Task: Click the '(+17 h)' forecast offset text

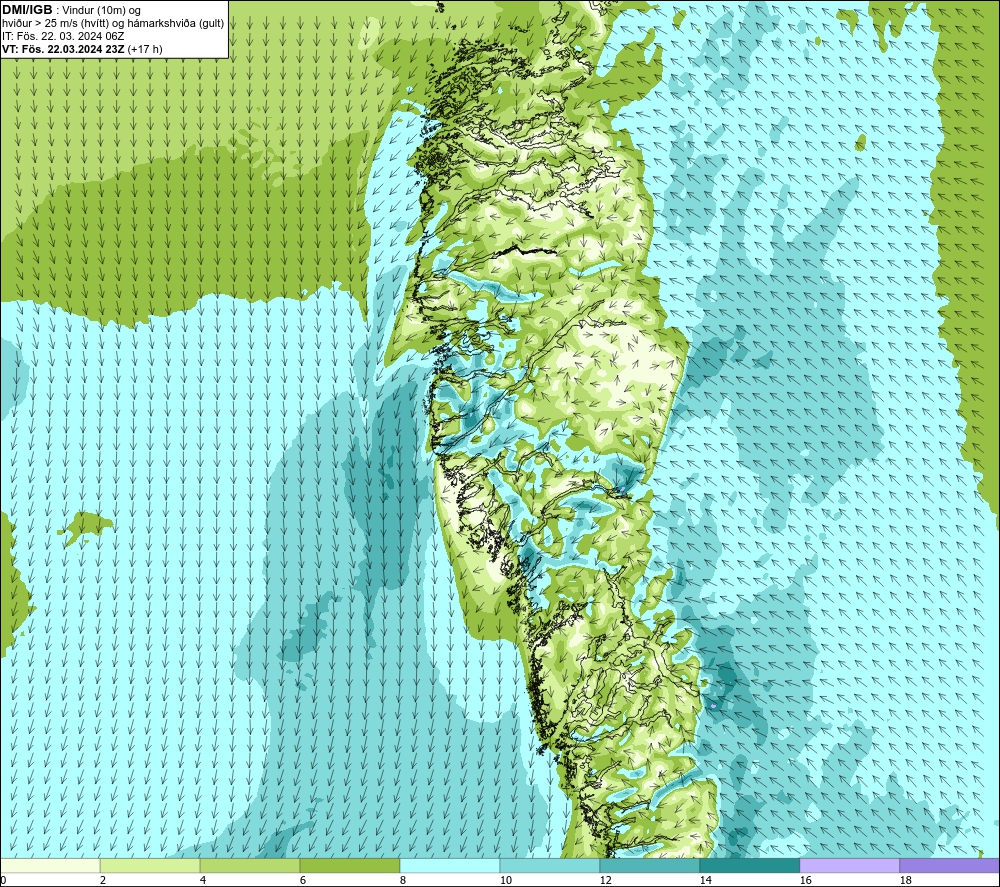Action: coord(145,49)
